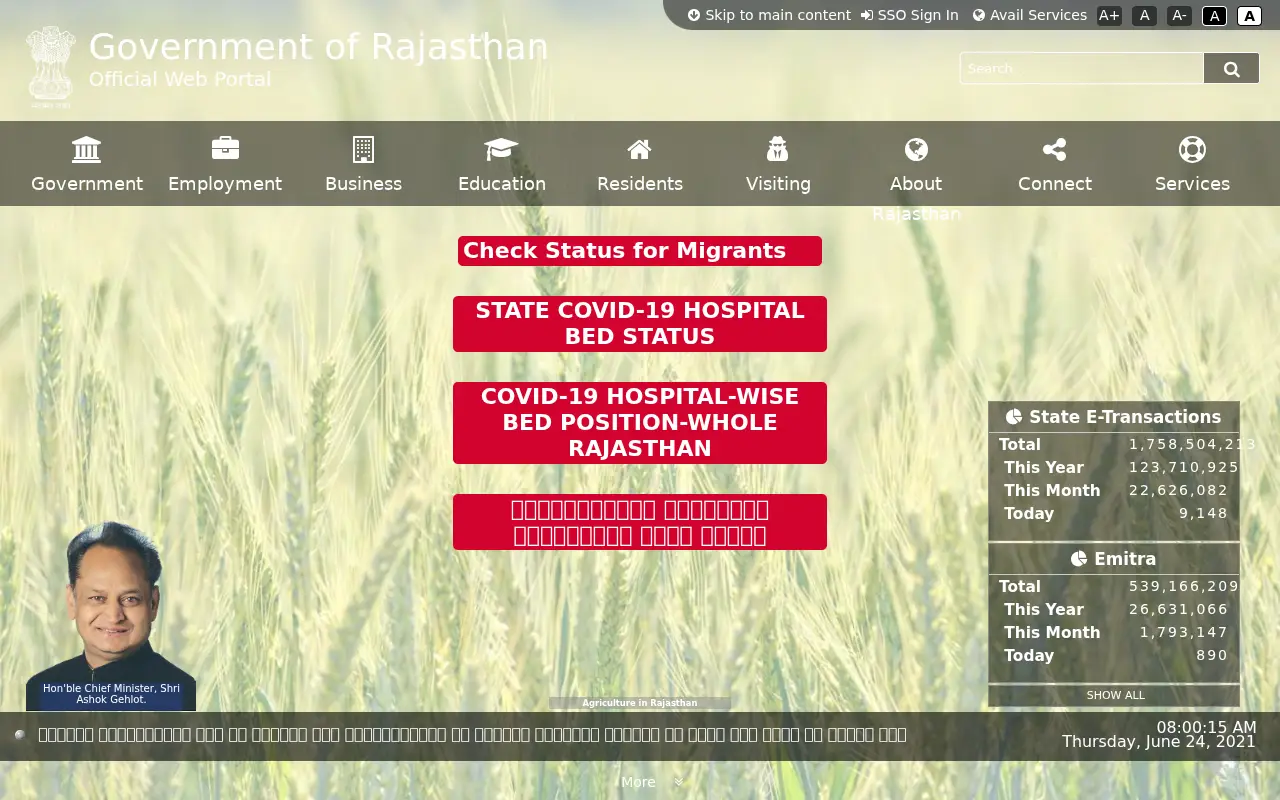The image size is (1280, 800).
Task: Click SHOW ALL in transactions panel
Action: [1115, 695]
